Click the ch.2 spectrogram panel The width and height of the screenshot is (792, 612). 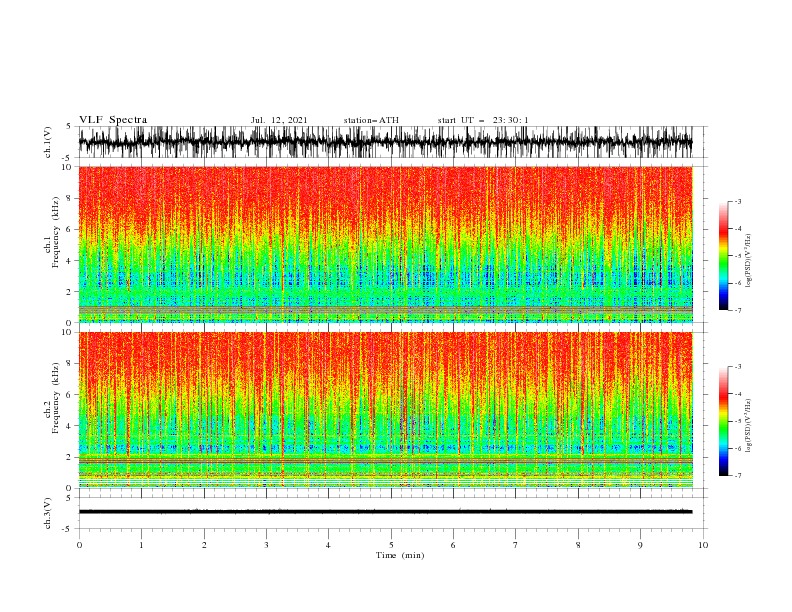(386, 410)
